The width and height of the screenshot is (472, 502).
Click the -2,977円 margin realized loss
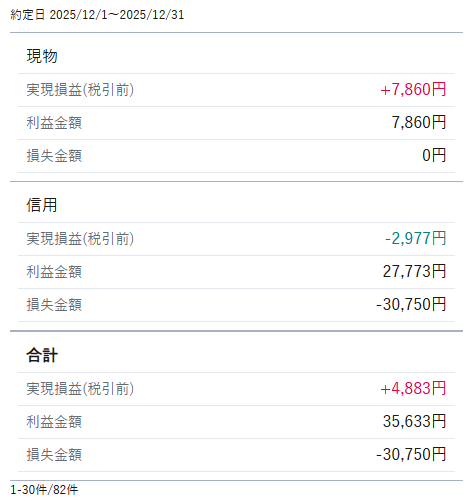tap(415, 238)
